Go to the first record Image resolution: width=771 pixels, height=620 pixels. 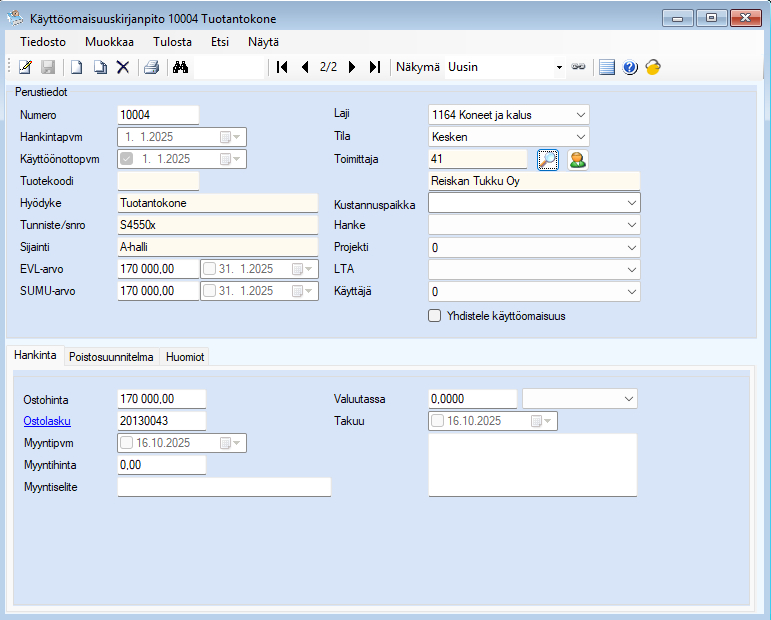[x=282, y=67]
